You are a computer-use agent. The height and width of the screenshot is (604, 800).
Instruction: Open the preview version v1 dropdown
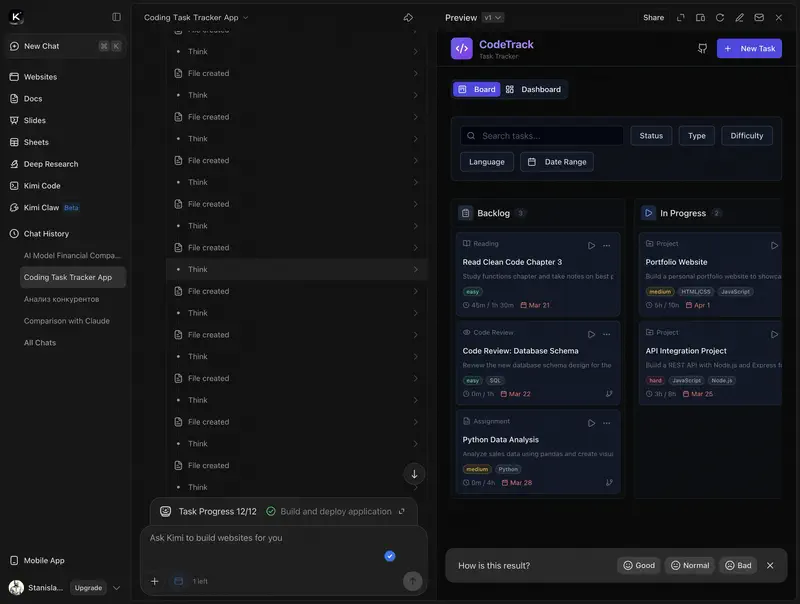(493, 17)
